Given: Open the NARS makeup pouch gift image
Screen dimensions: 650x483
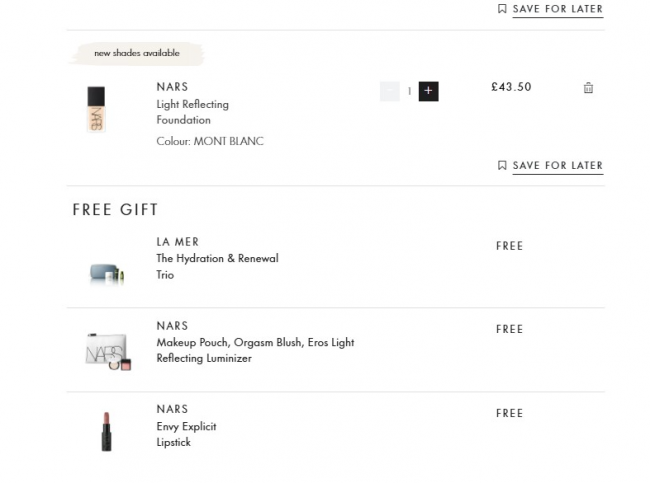Looking at the screenshot, I should click(x=107, y=351).
